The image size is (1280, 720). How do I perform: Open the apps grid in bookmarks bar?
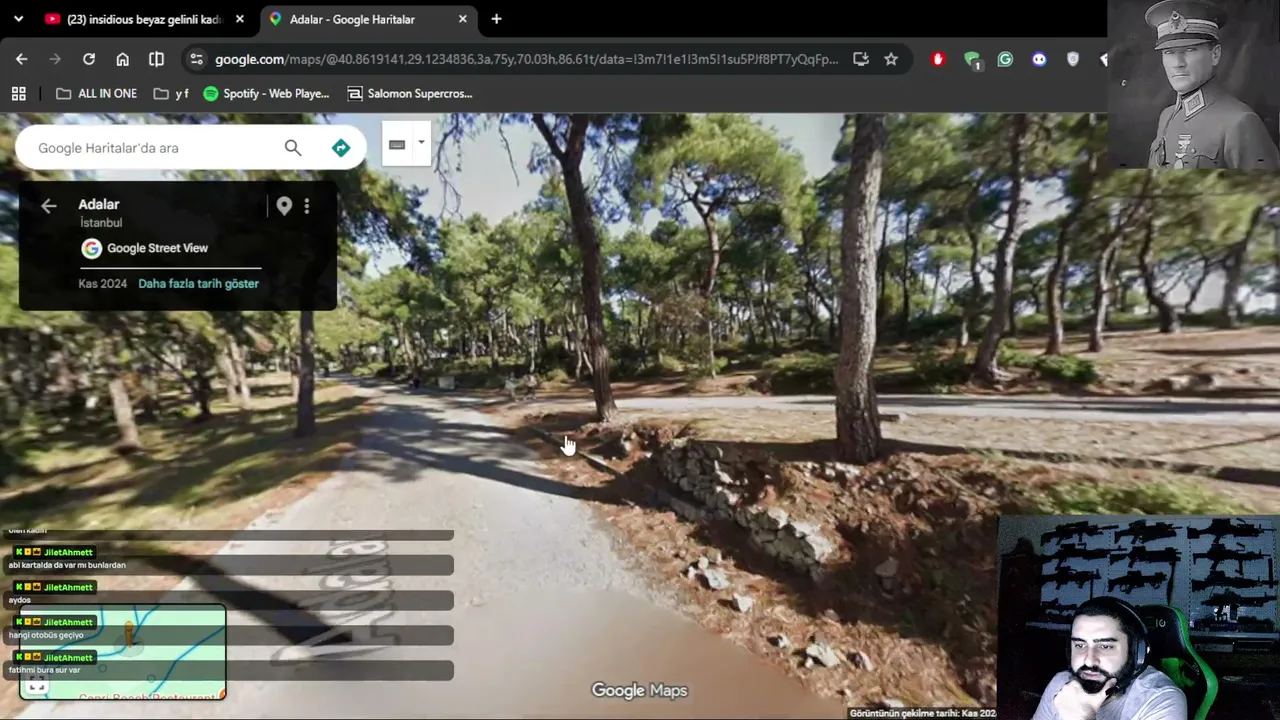click(18, 93)
